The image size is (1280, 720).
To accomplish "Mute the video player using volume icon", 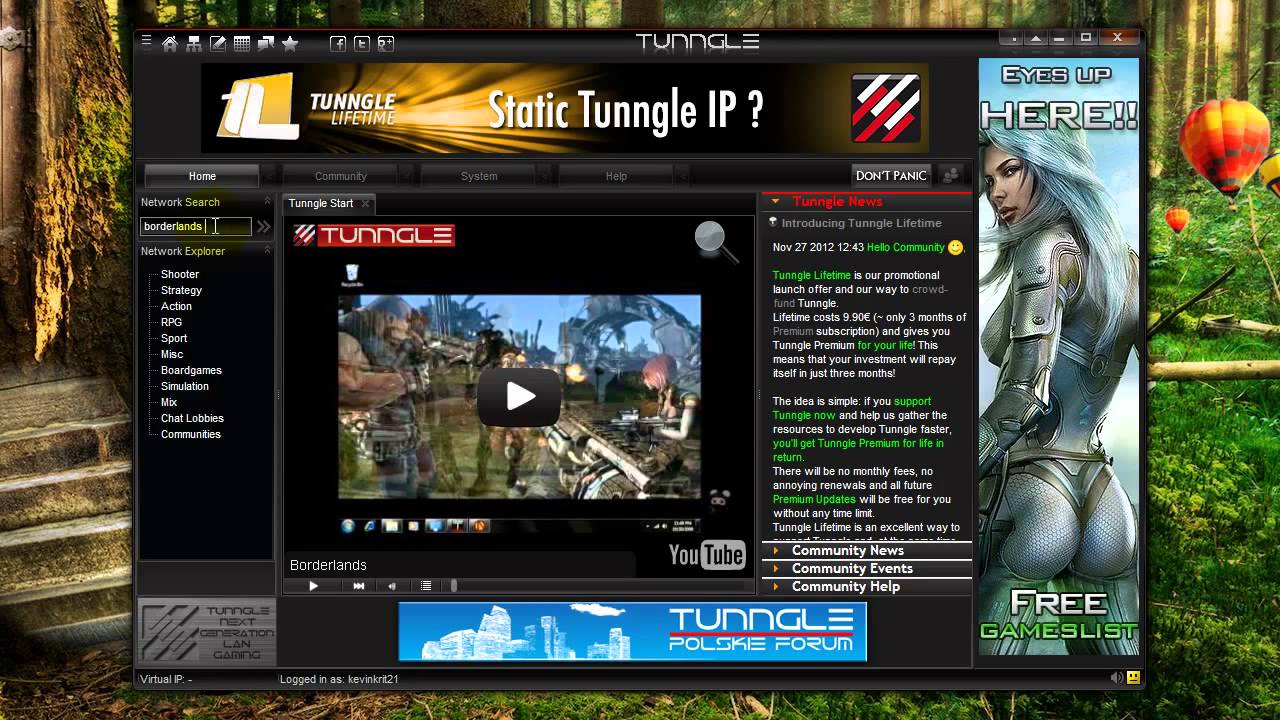I will (x=392, y=586).
